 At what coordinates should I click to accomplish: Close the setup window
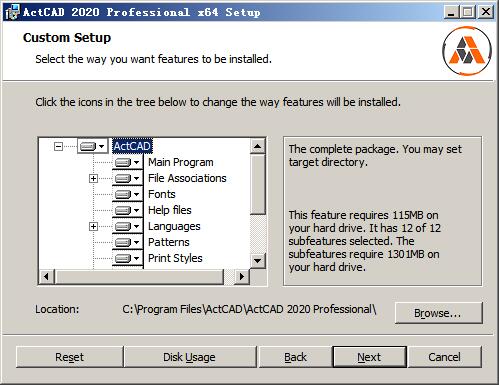click(486, 12)
